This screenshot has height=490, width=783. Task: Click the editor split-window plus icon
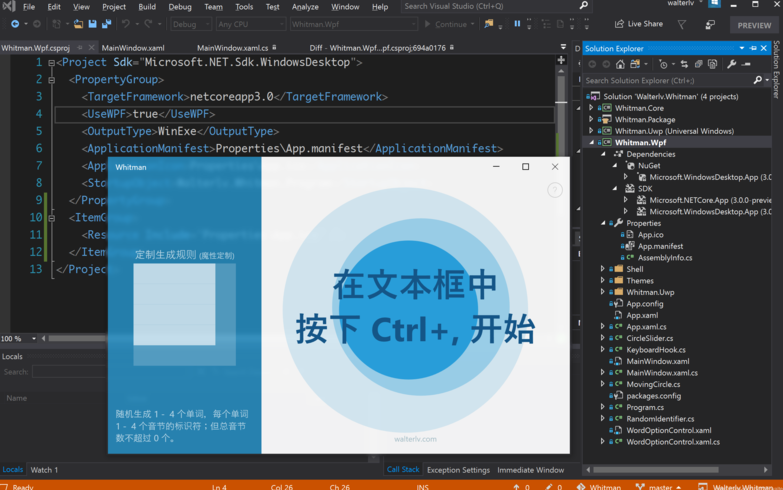pos(561,60)
